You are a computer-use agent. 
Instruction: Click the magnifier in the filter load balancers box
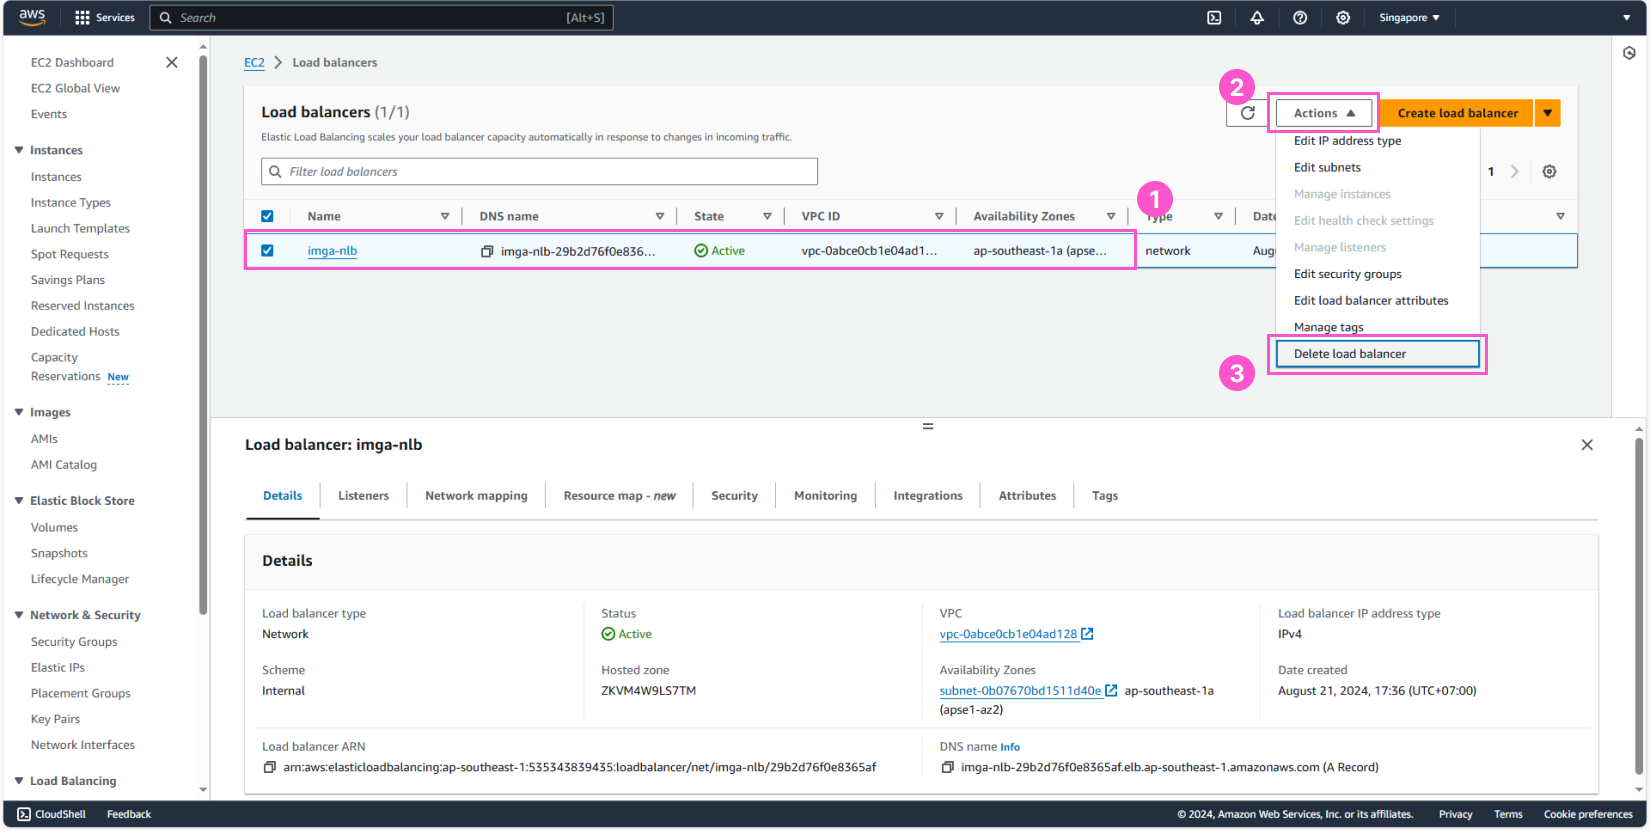point(275,171)
